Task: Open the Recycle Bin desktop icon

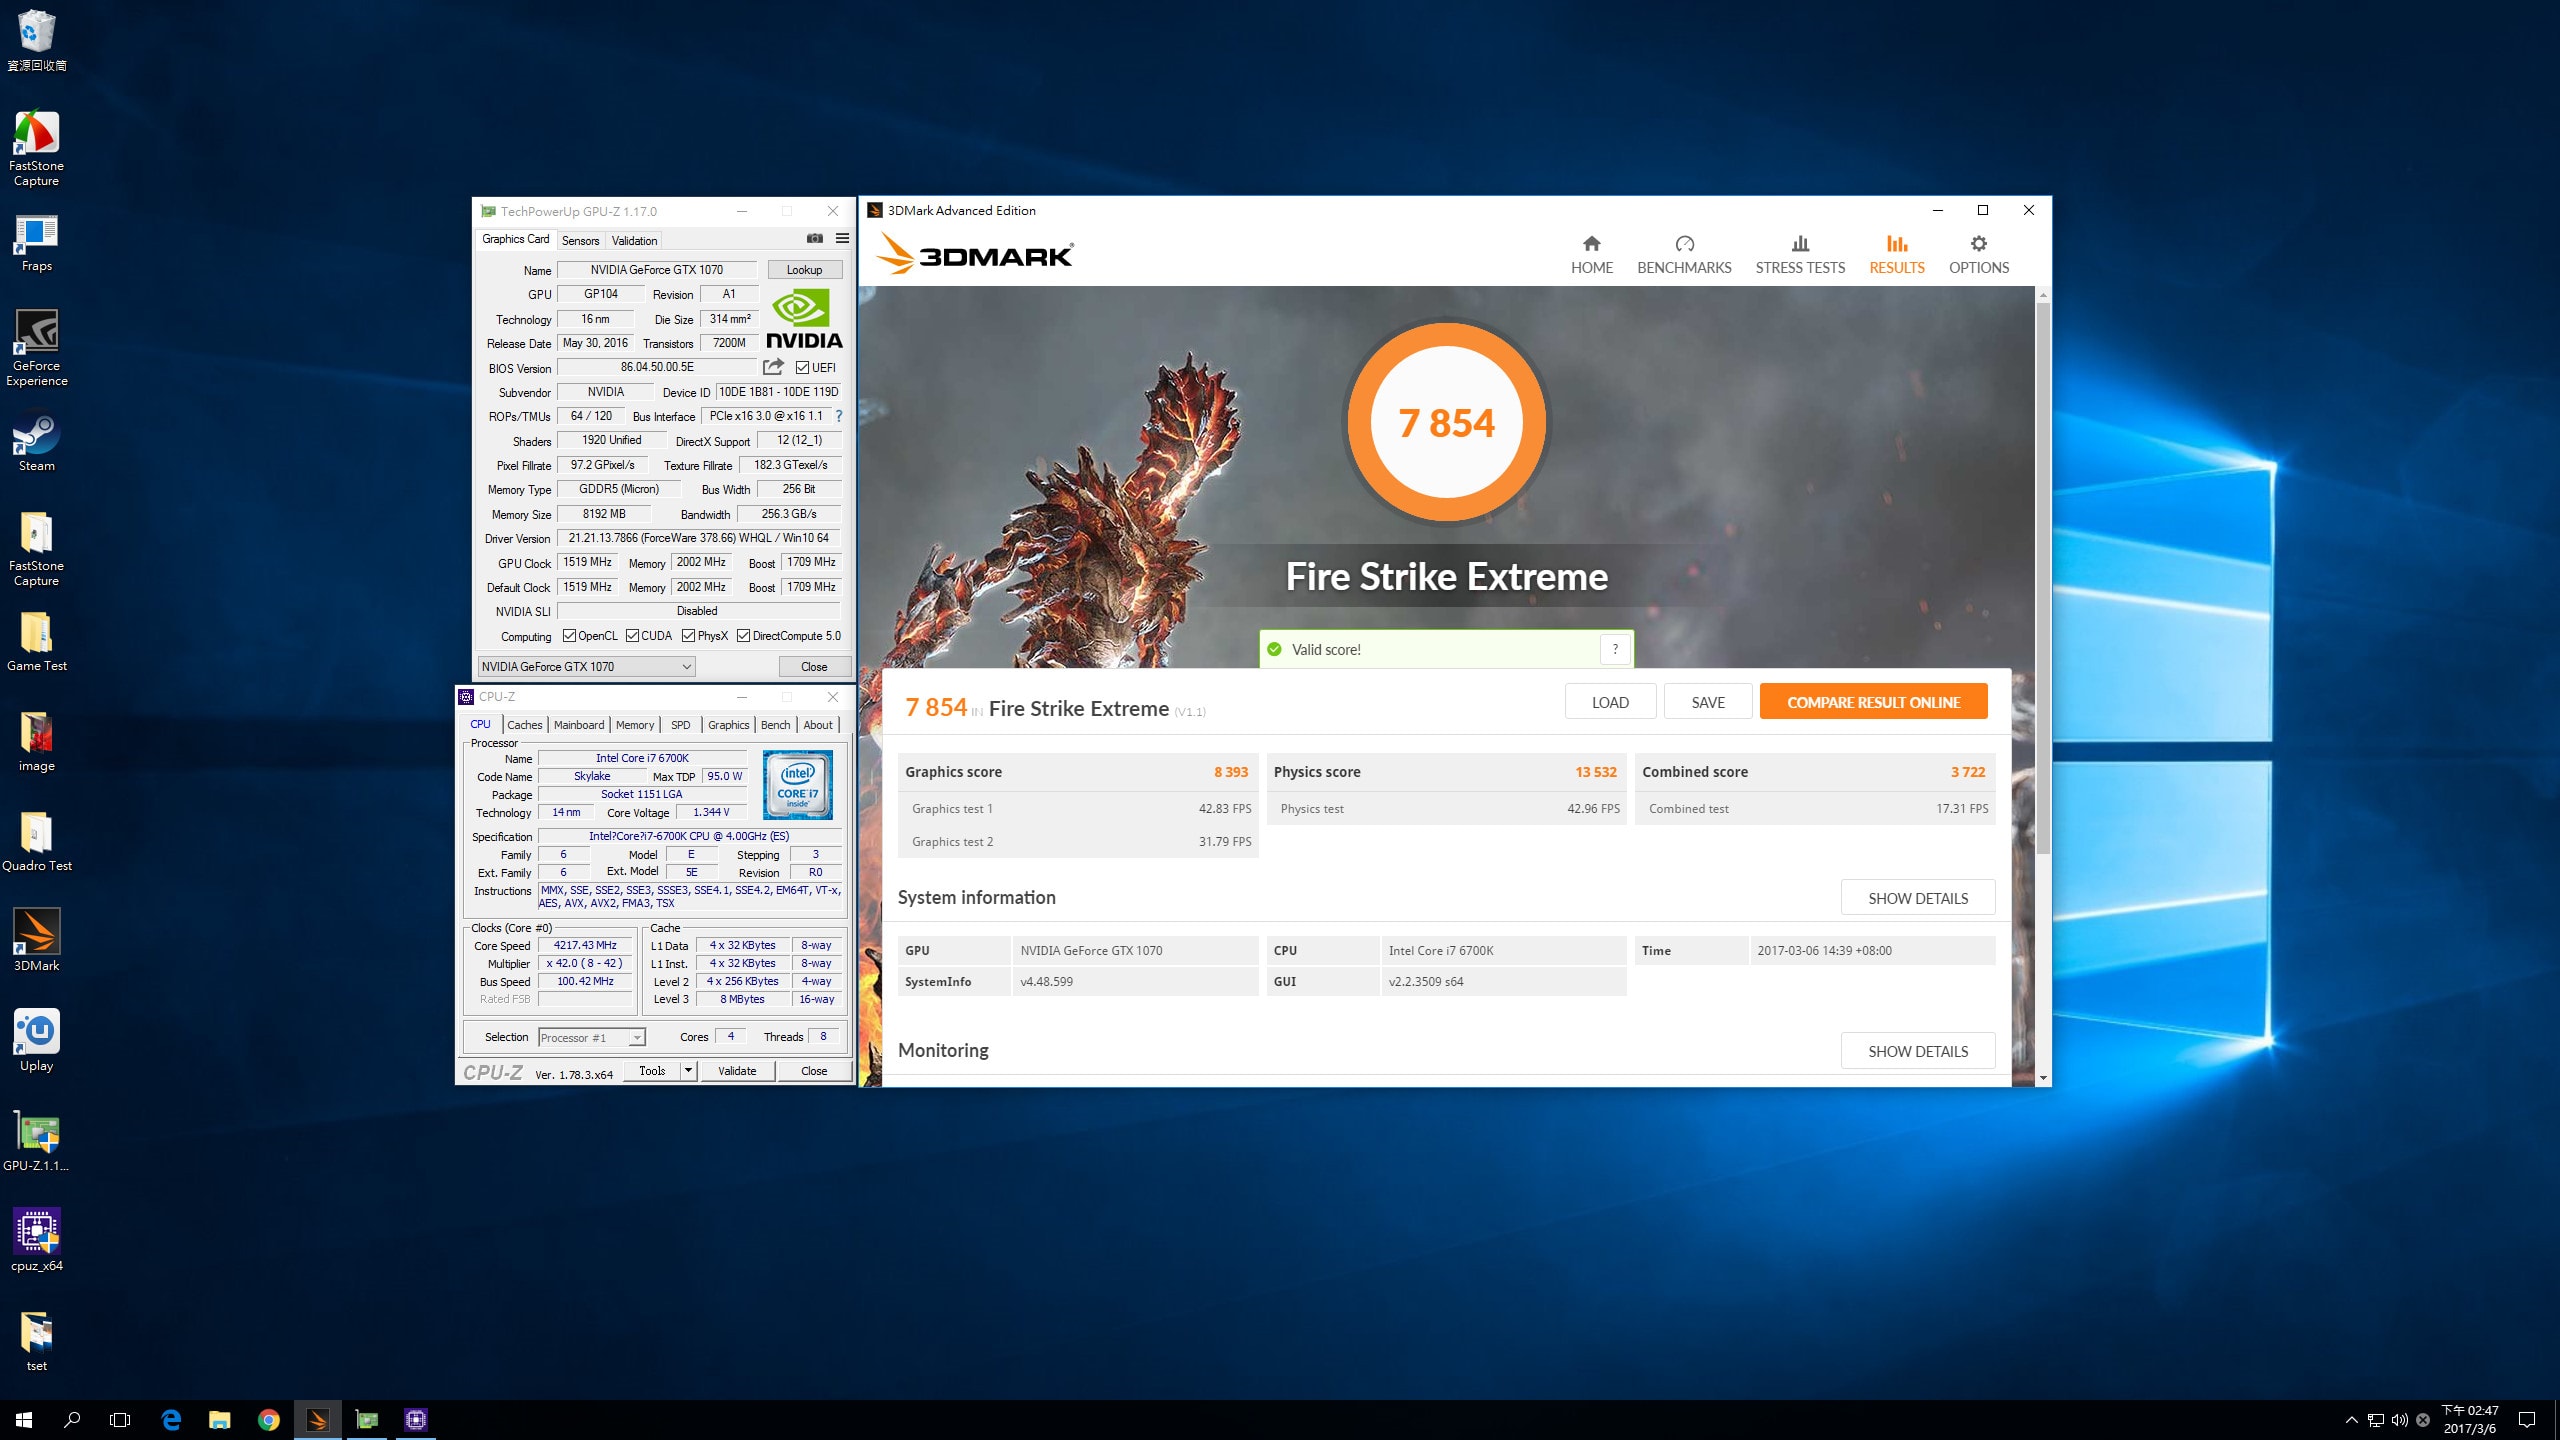Action: point(36,40)
